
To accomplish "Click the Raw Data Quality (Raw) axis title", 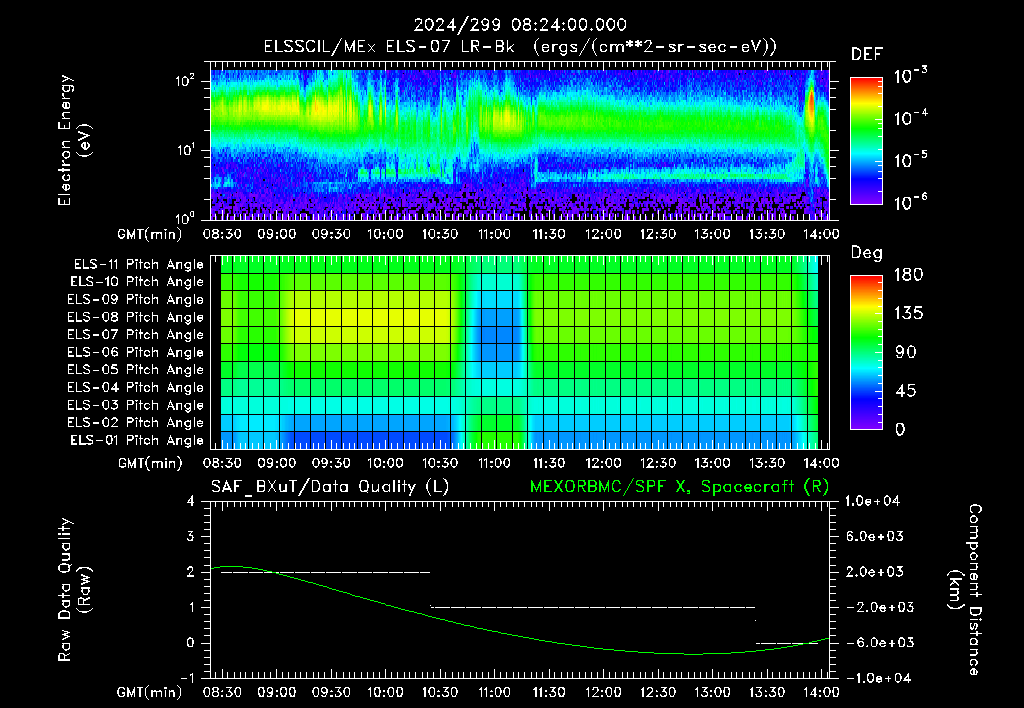I will pos(74,590).
